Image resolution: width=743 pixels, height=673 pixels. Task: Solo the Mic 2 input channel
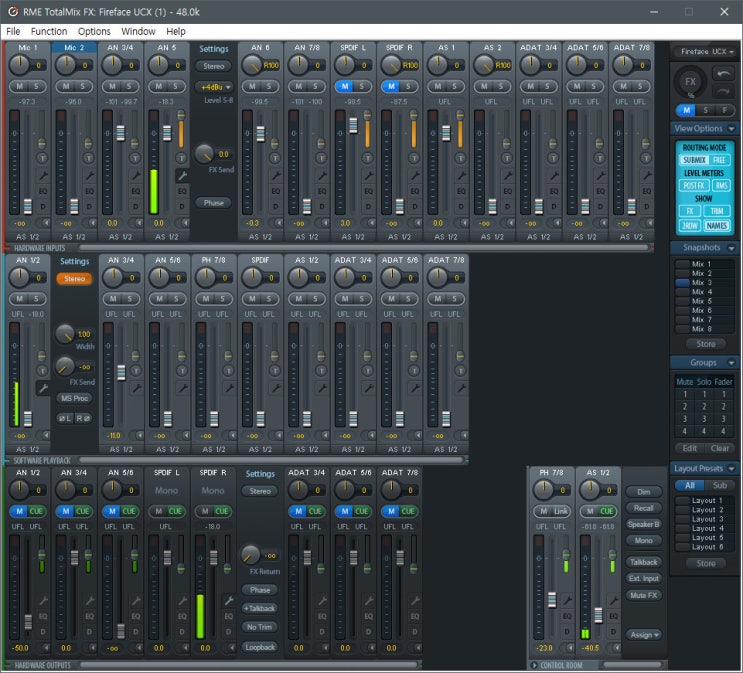coord(83,87)
